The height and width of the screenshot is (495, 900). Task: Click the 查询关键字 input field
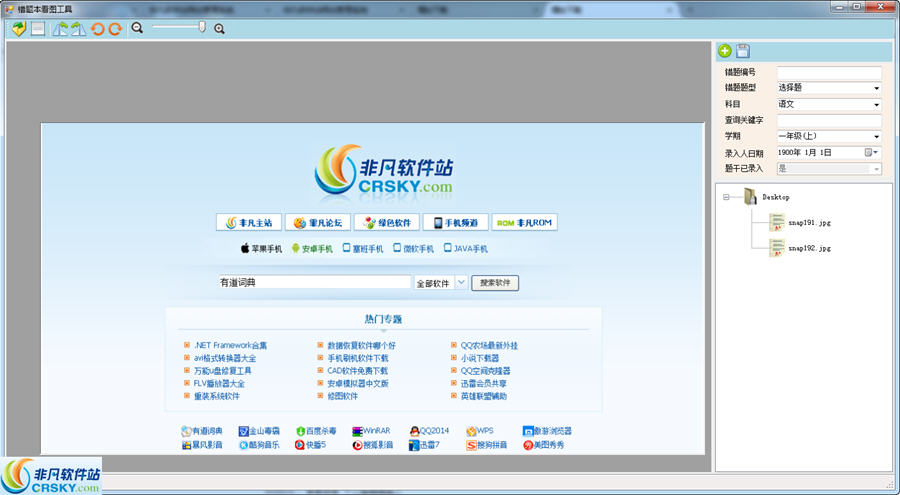tap(829, 121)
